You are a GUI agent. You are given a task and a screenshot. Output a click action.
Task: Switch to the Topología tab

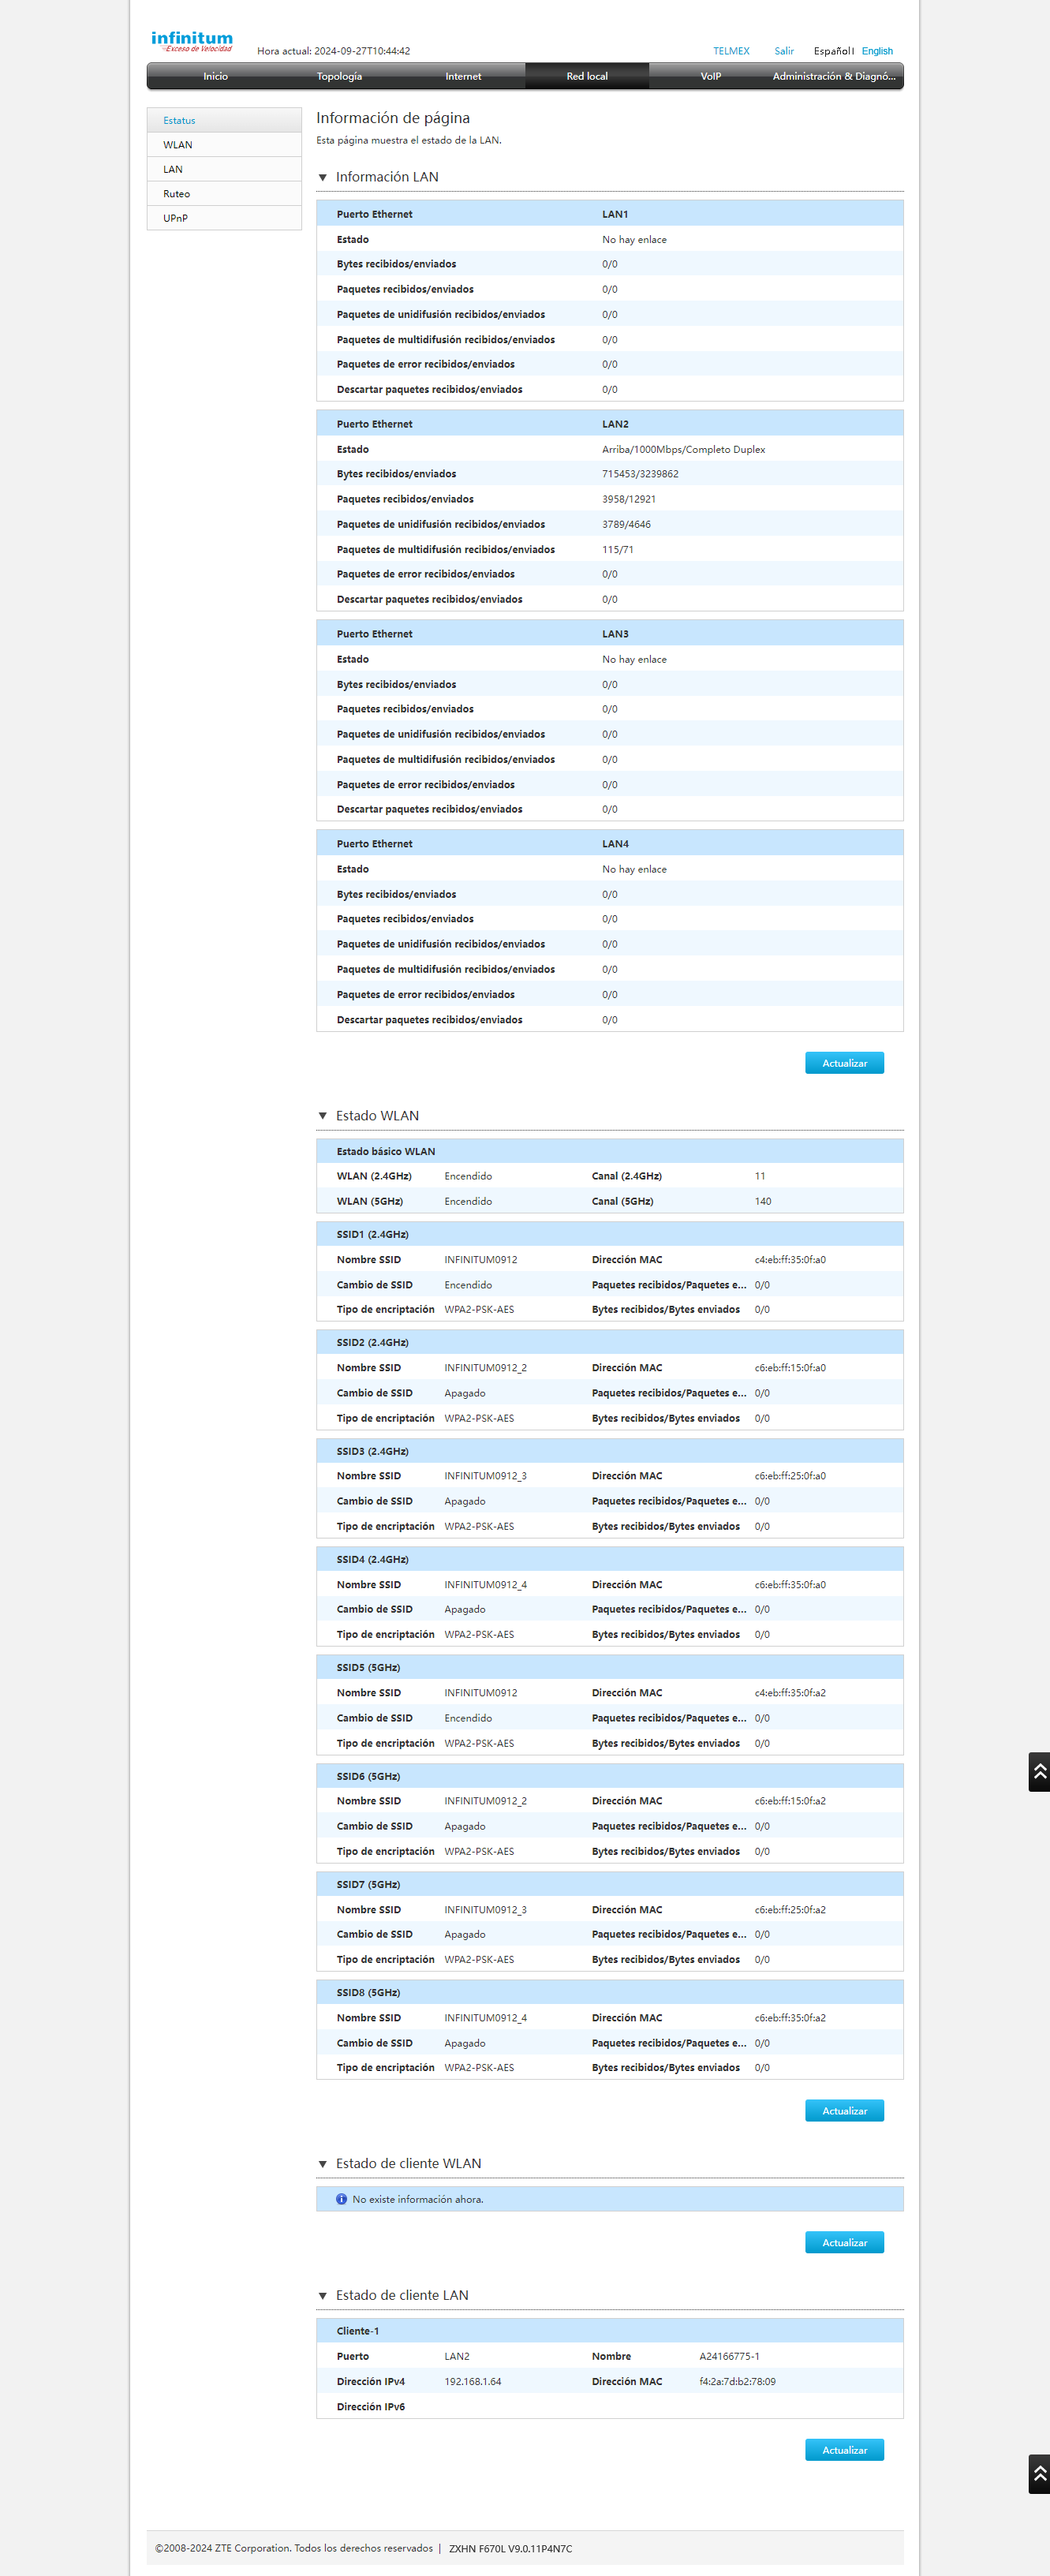(339, 76)
